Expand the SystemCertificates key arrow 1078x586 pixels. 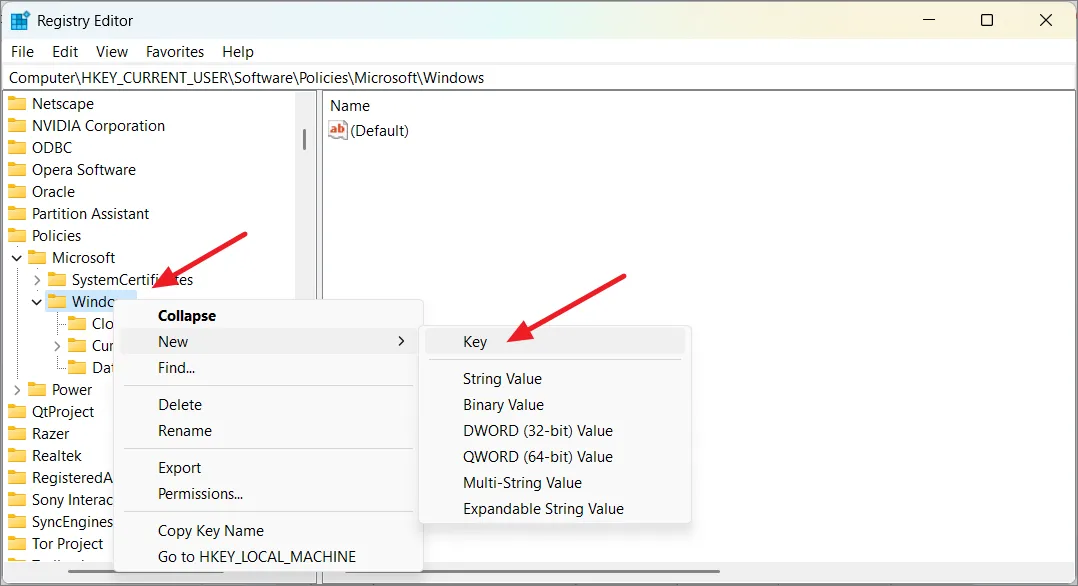point(37,280)
